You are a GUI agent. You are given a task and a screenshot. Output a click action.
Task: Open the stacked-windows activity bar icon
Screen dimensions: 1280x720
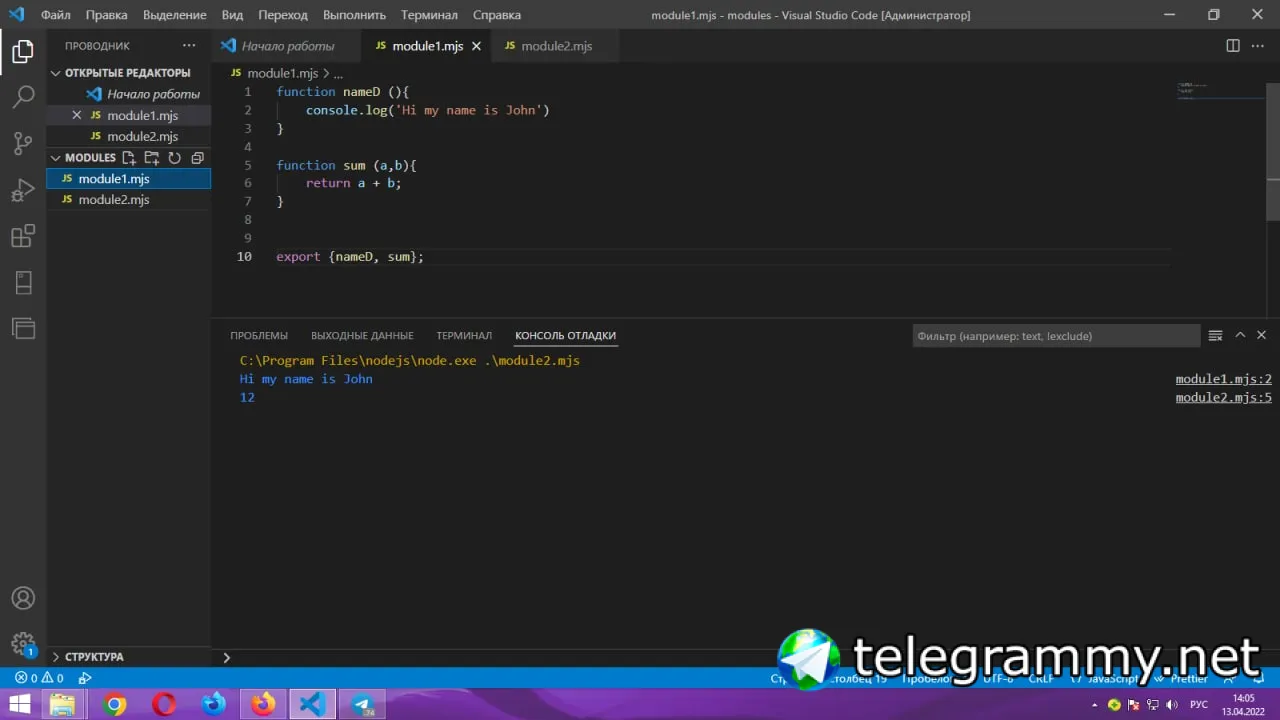pos(23,328)
